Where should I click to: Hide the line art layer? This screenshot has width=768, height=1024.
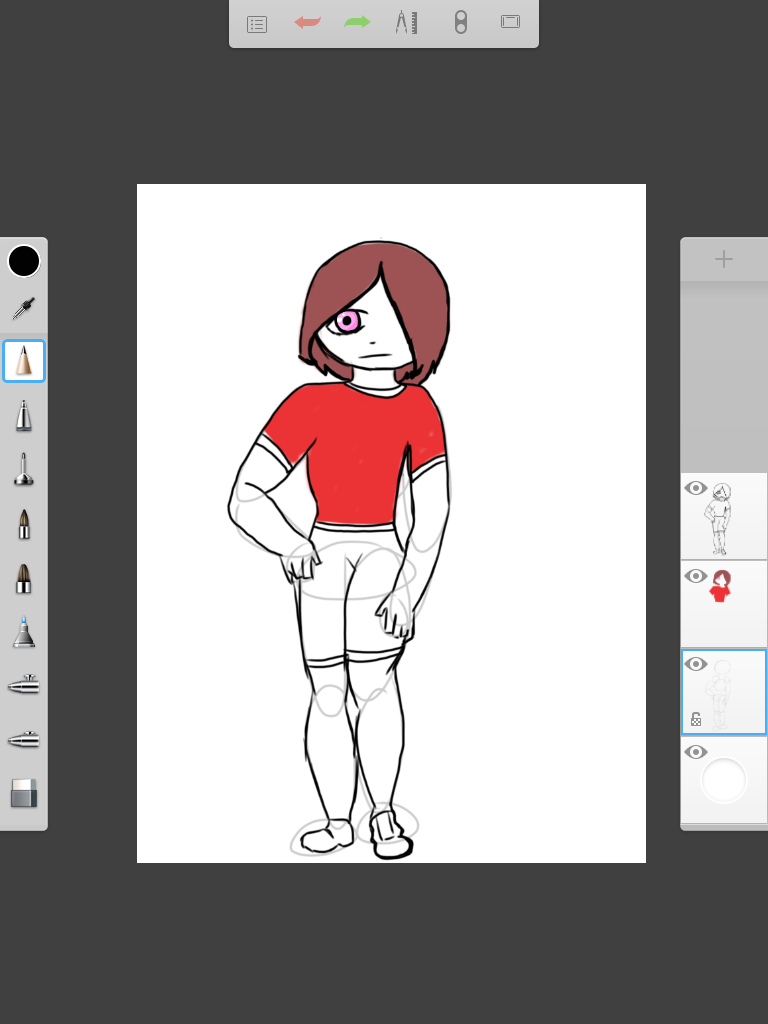tap(696, 489)
